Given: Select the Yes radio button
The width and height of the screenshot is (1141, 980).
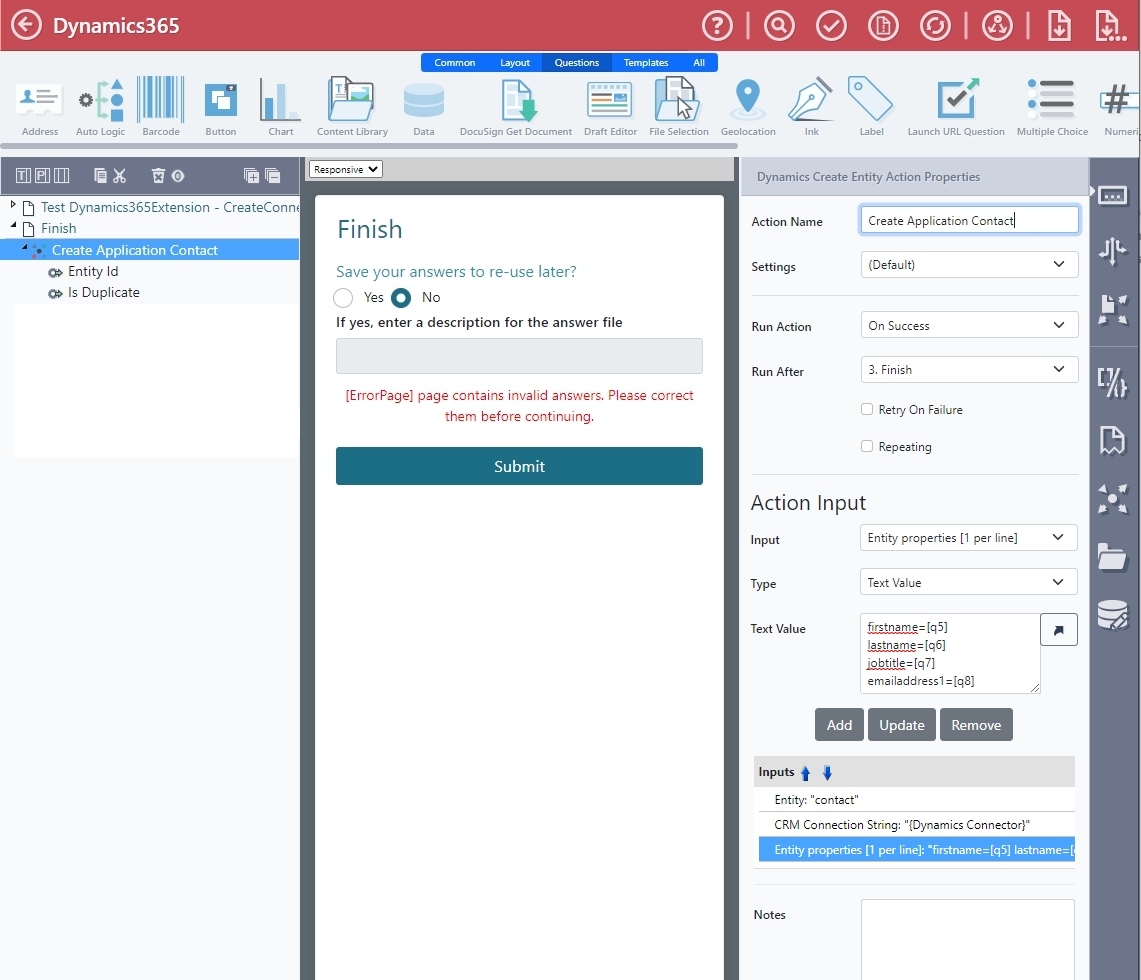Looking at the screenshot, I should (x=343, y=298).
